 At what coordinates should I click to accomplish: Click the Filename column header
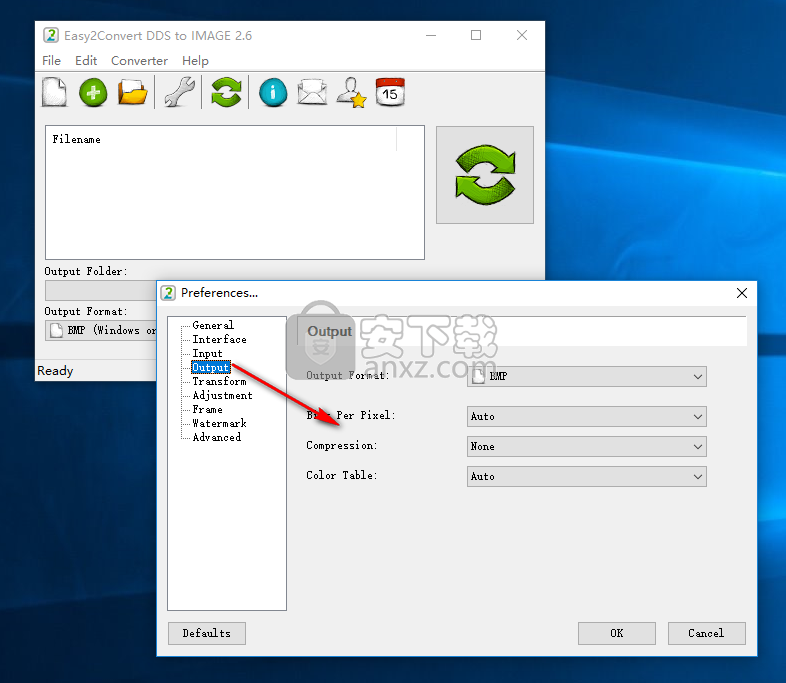[221, 139]
